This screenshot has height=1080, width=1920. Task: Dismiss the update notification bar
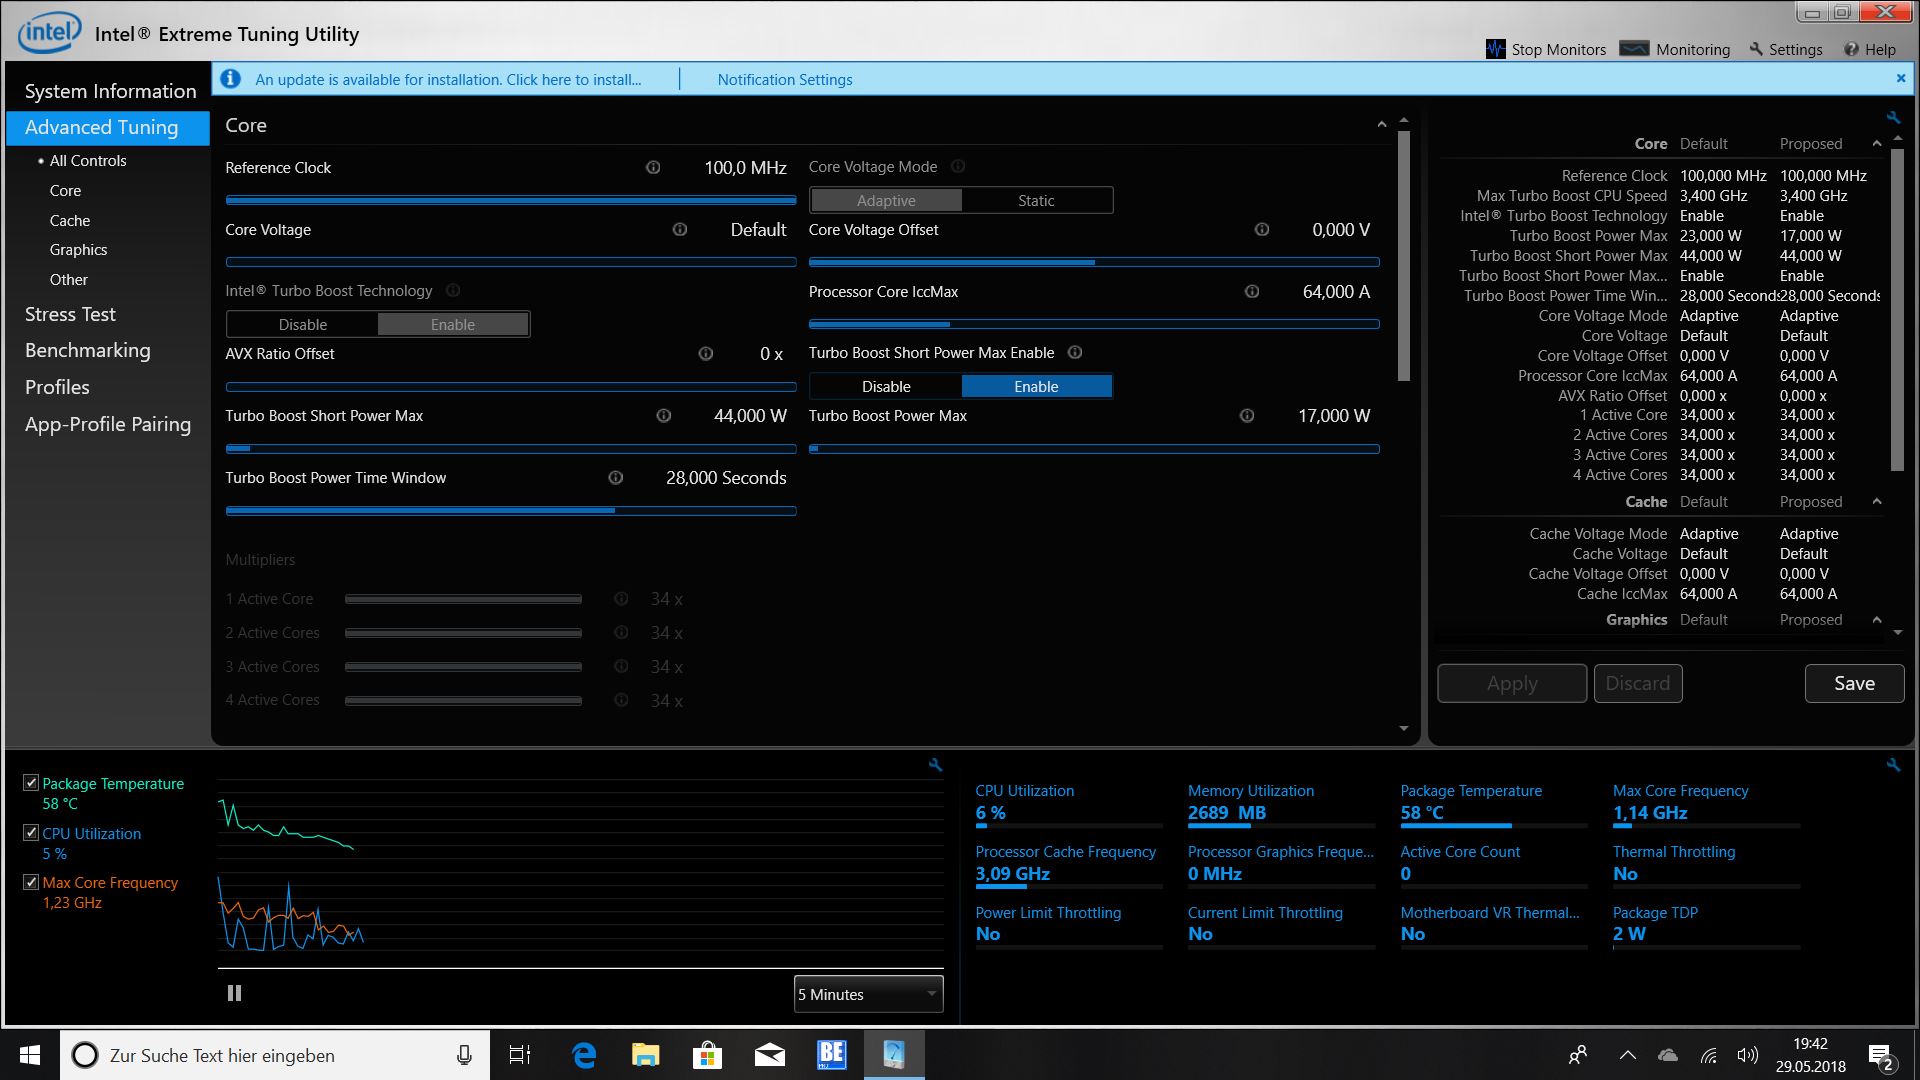tap(1901, 78)
